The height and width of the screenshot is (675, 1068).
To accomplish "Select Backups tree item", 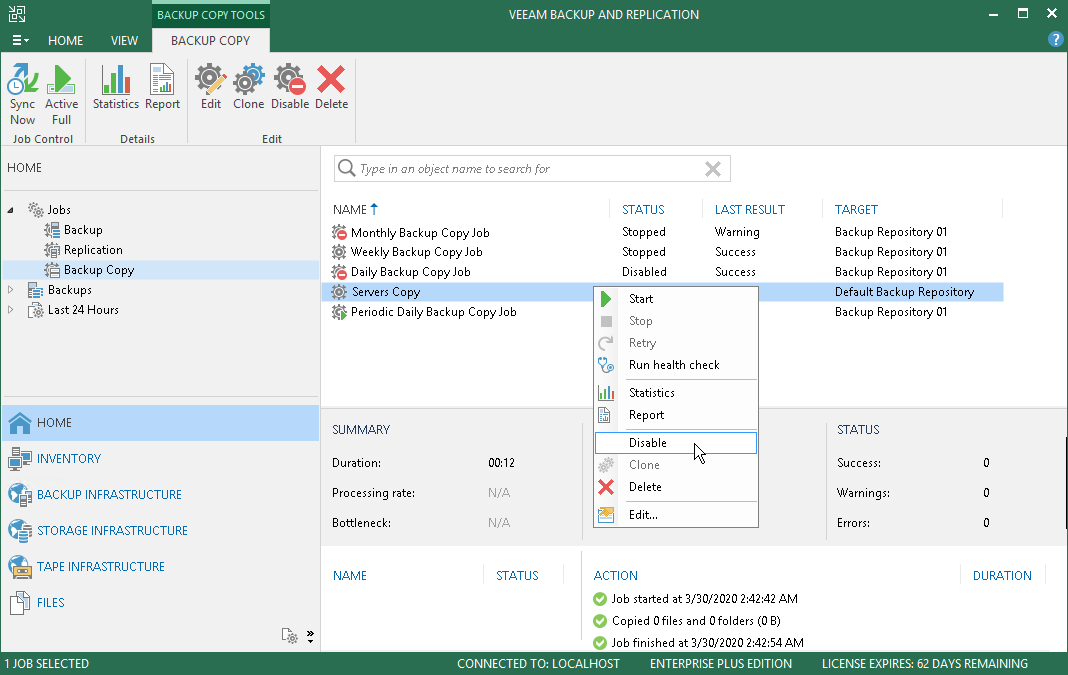I will pos(69,289).
